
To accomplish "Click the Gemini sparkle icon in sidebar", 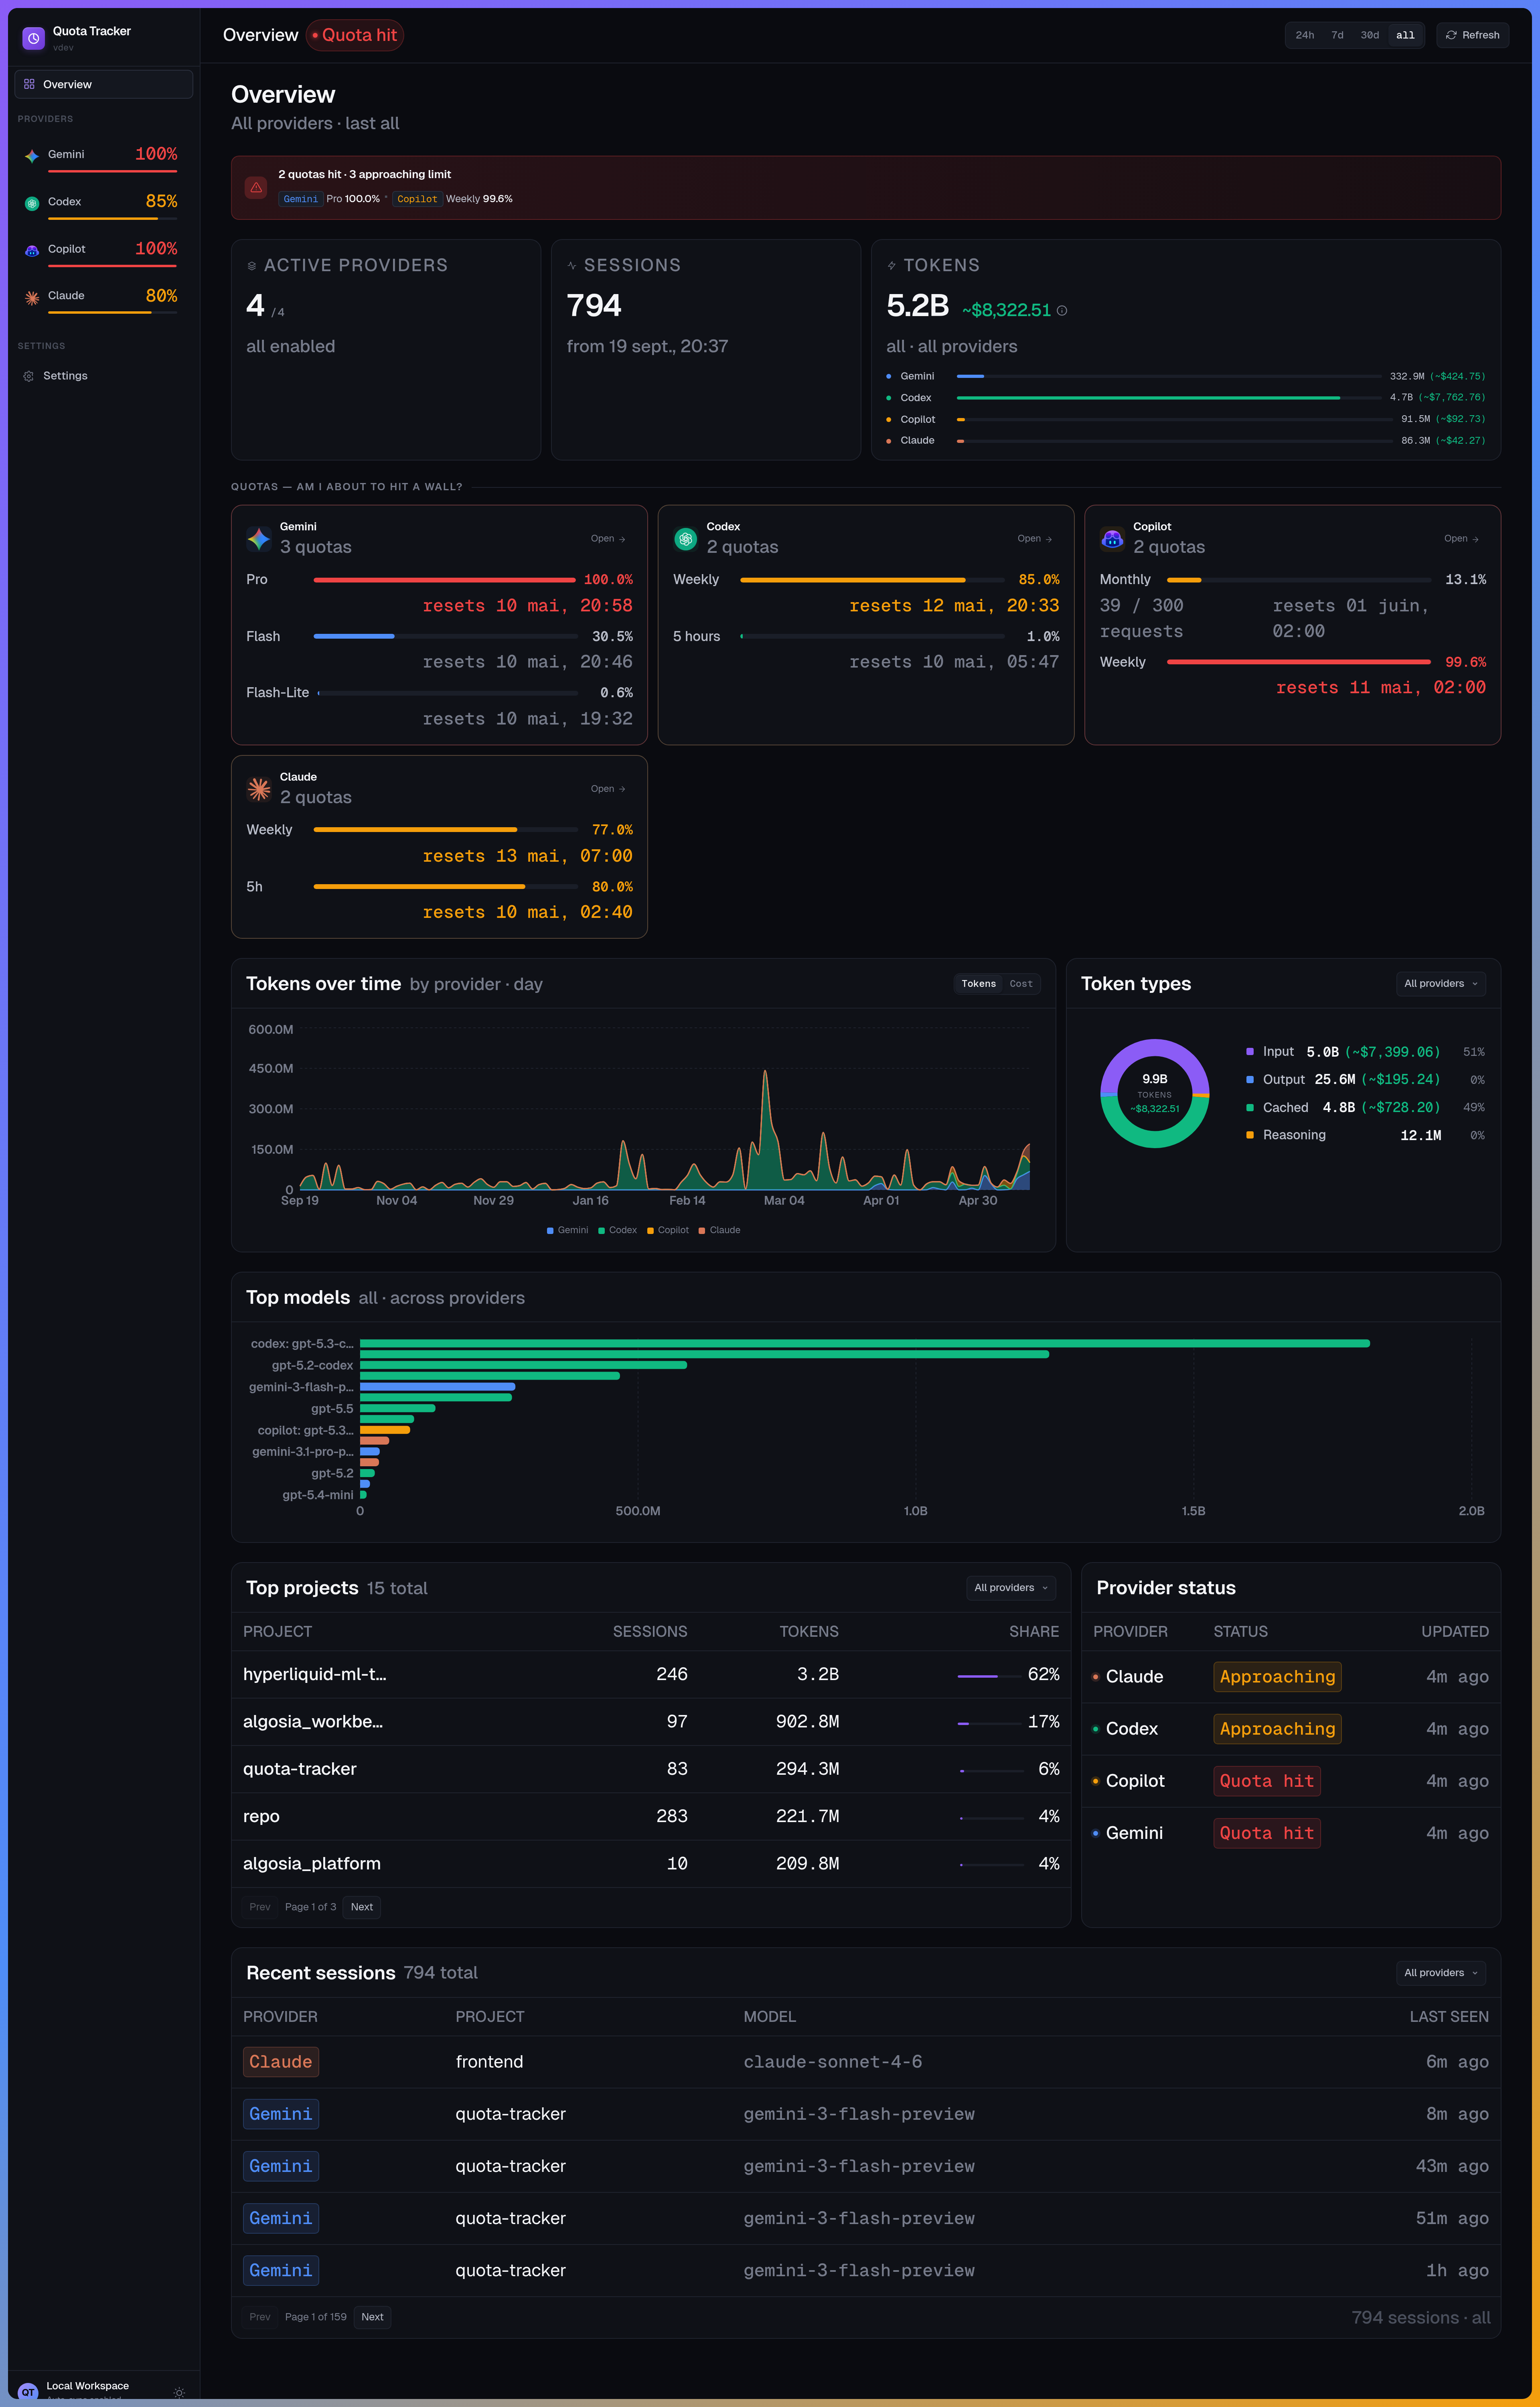I will click(x=32, y=156).
